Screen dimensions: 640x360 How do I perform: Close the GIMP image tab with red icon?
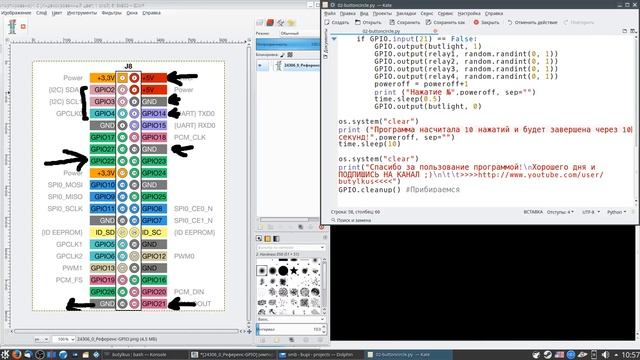coord(23,27)
